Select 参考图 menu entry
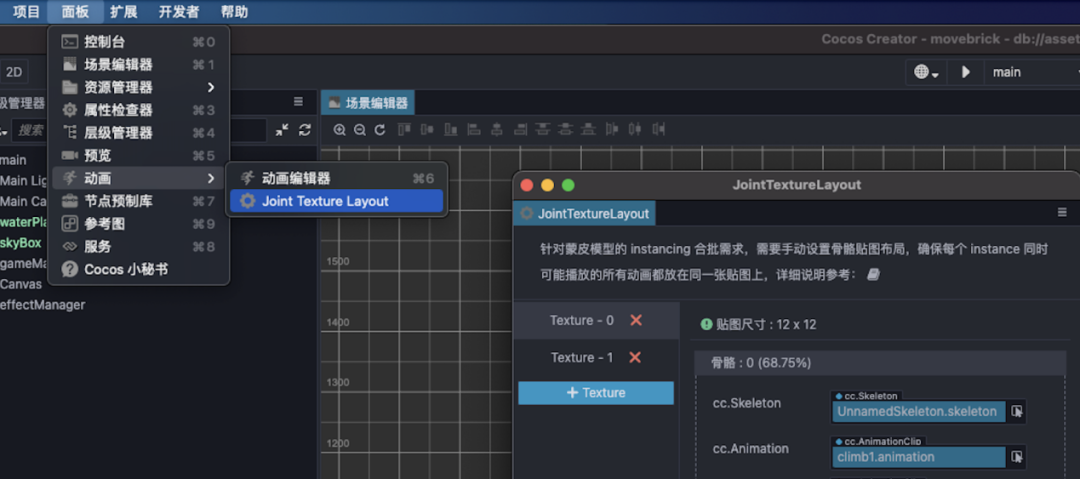Viewport: 1080px width, 479px height. 138,224
